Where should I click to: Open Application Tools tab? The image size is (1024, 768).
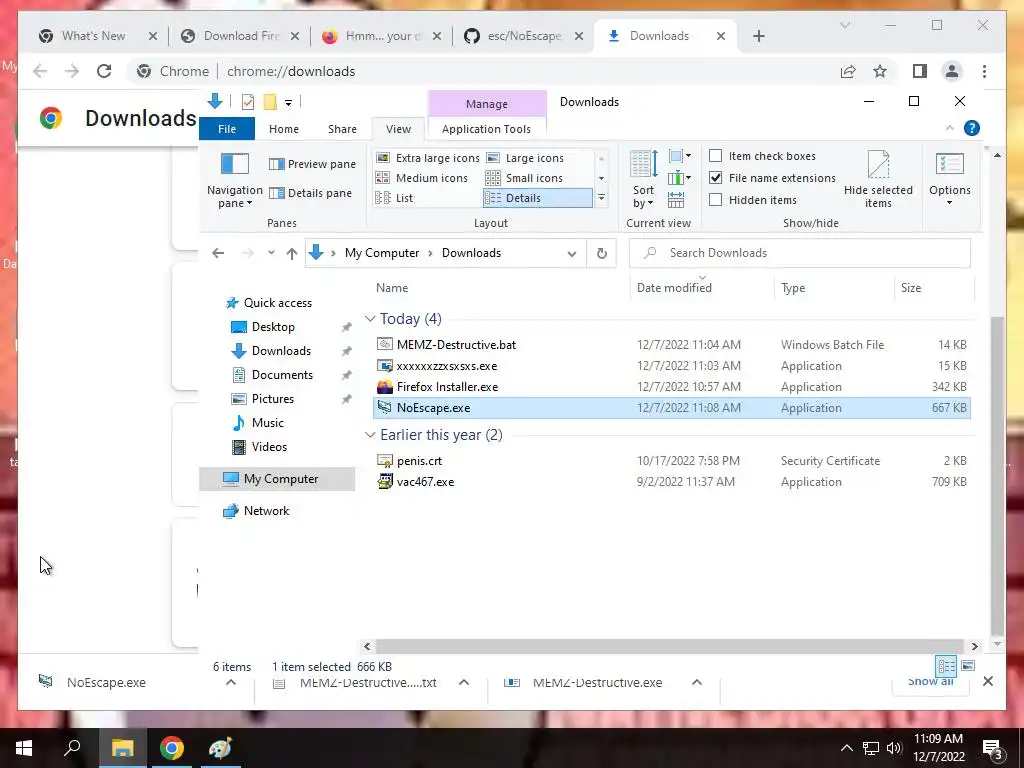point(486,129)
